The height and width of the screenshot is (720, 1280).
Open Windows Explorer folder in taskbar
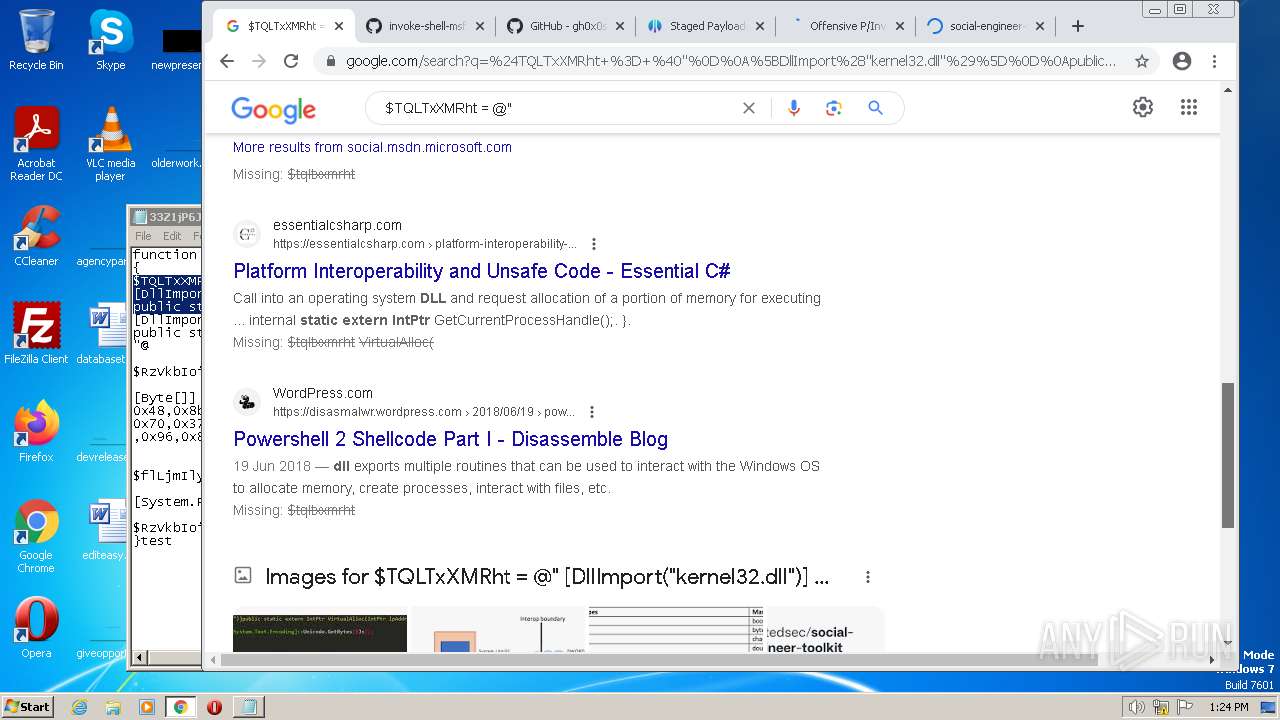point(113,707)
